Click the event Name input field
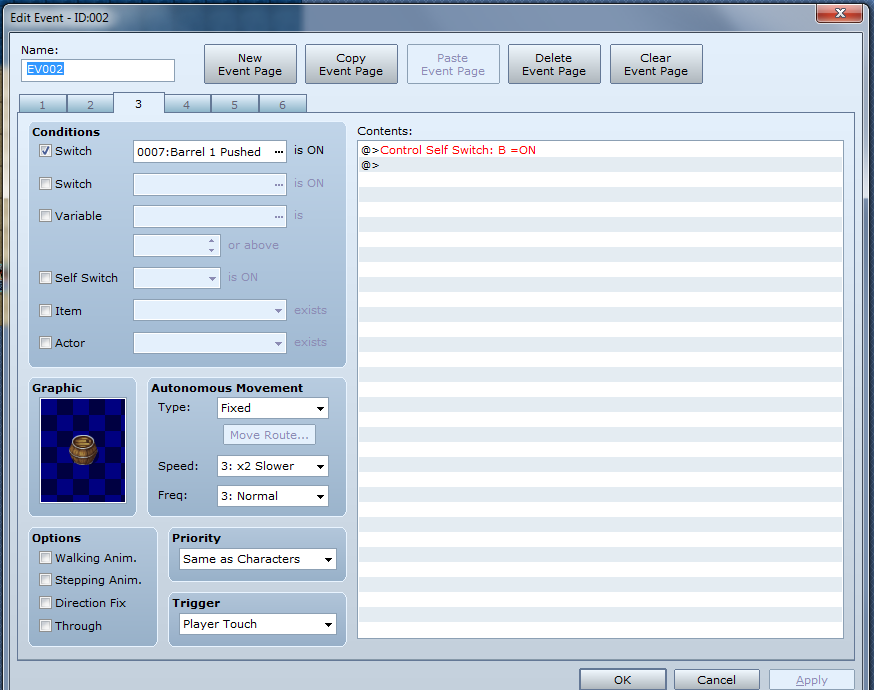Viewport: 874px width, 690px height. click(x=98, y=70)
